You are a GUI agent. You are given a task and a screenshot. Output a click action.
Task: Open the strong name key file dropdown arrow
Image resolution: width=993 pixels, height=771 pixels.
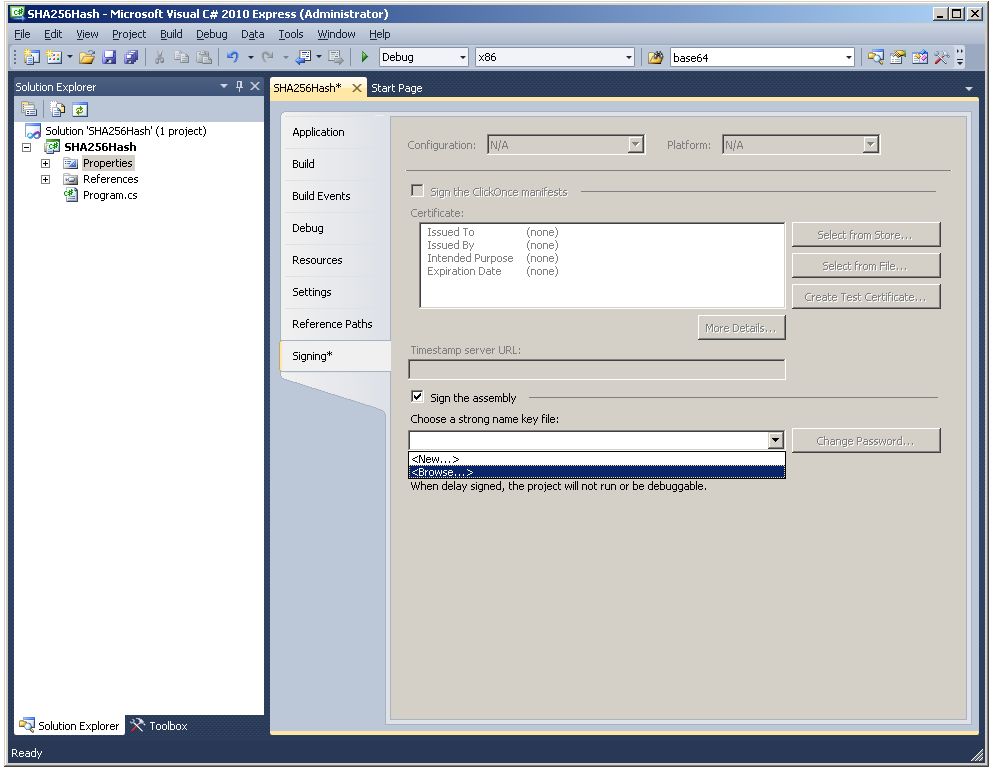tap(776, 440)
